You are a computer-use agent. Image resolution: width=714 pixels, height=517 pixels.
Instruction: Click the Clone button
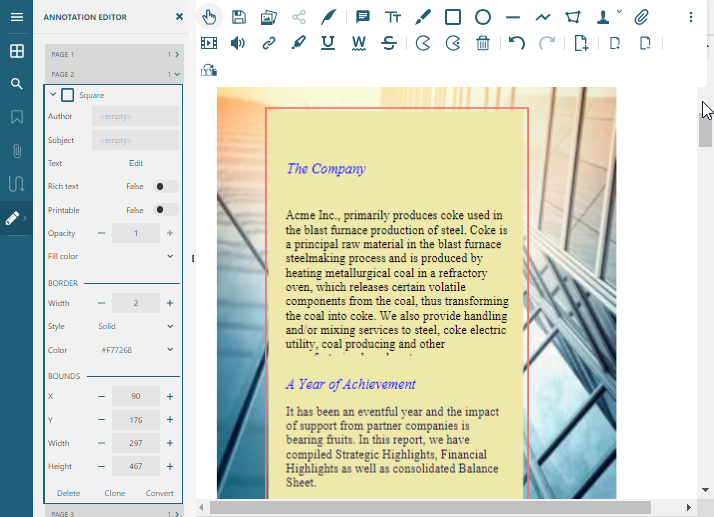click(115, 493)
